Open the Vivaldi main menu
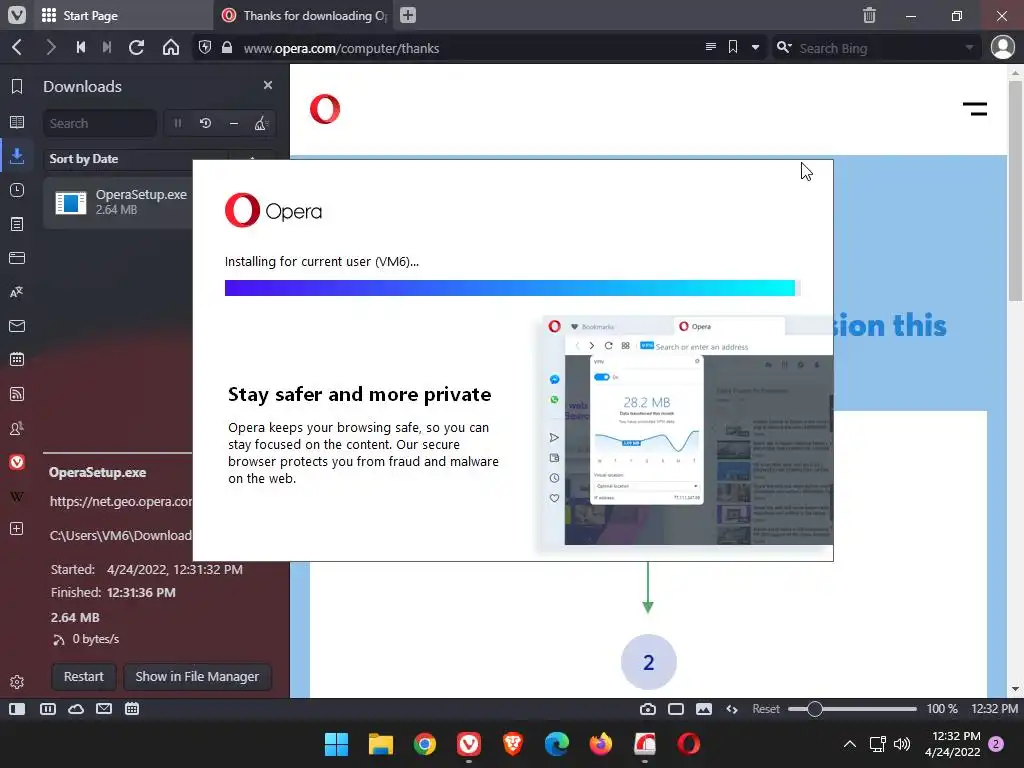 tap(16, 15)
